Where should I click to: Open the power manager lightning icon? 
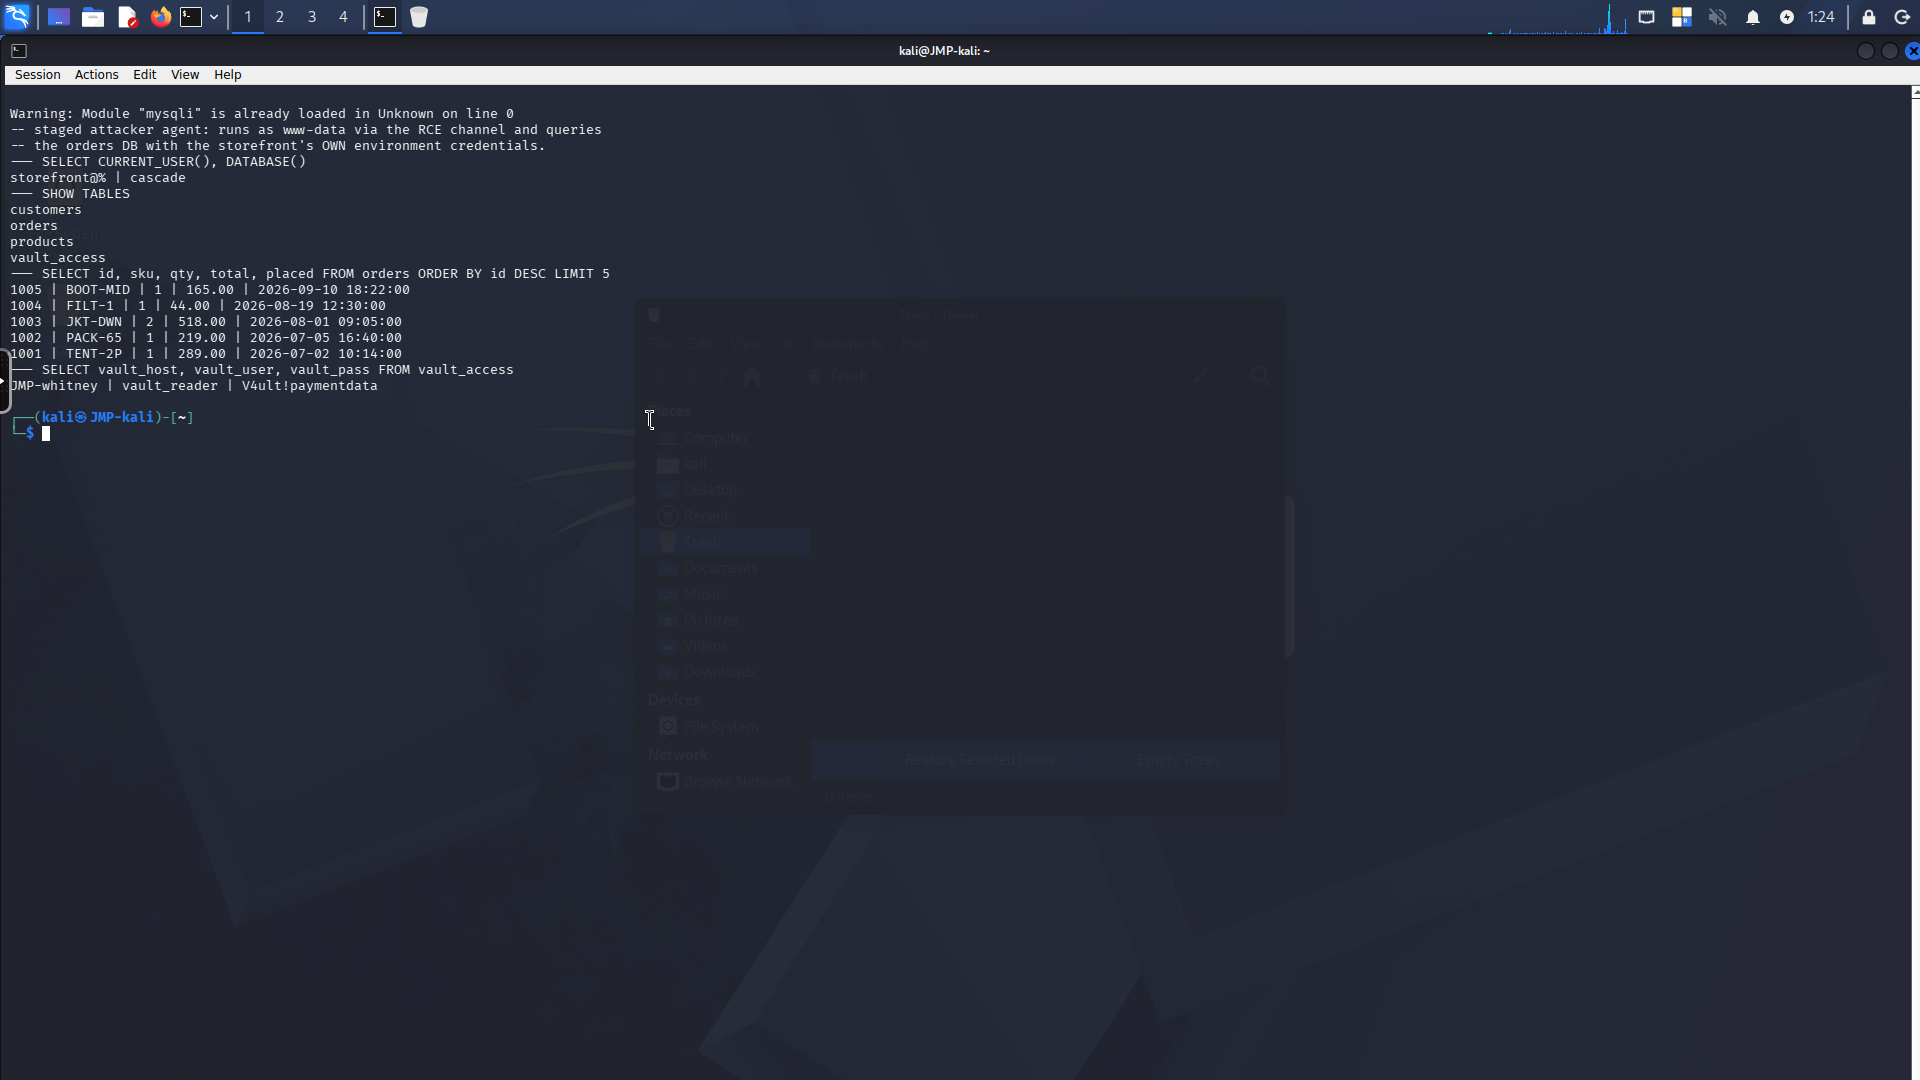(1787, 17)
